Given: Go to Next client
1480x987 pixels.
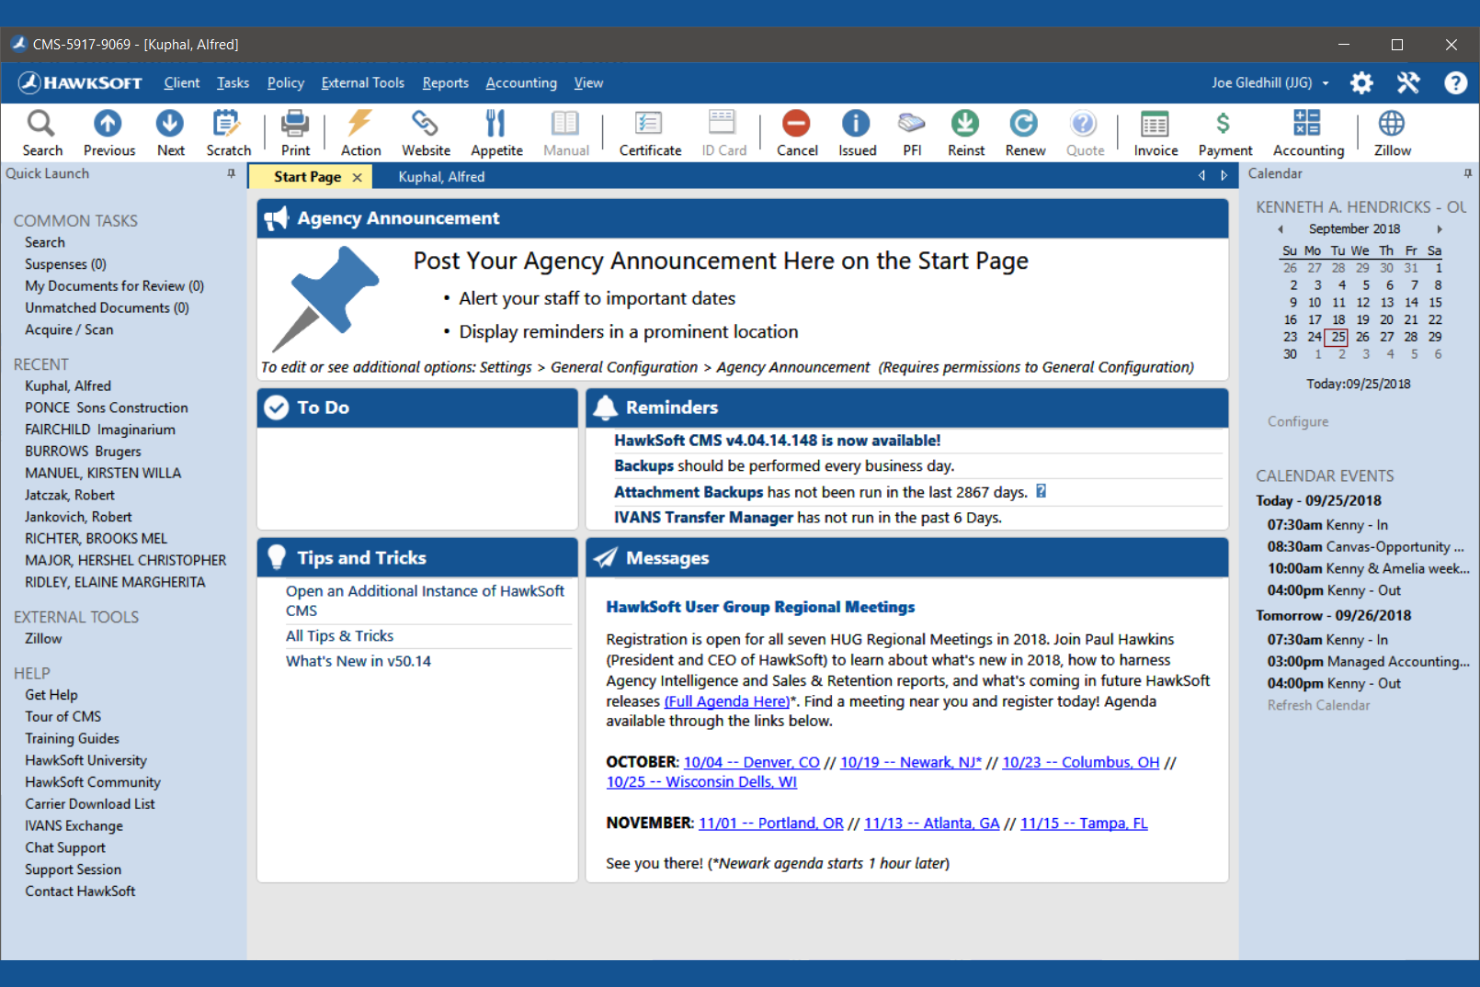Looking at the screenshot, I should click(170, 133).
